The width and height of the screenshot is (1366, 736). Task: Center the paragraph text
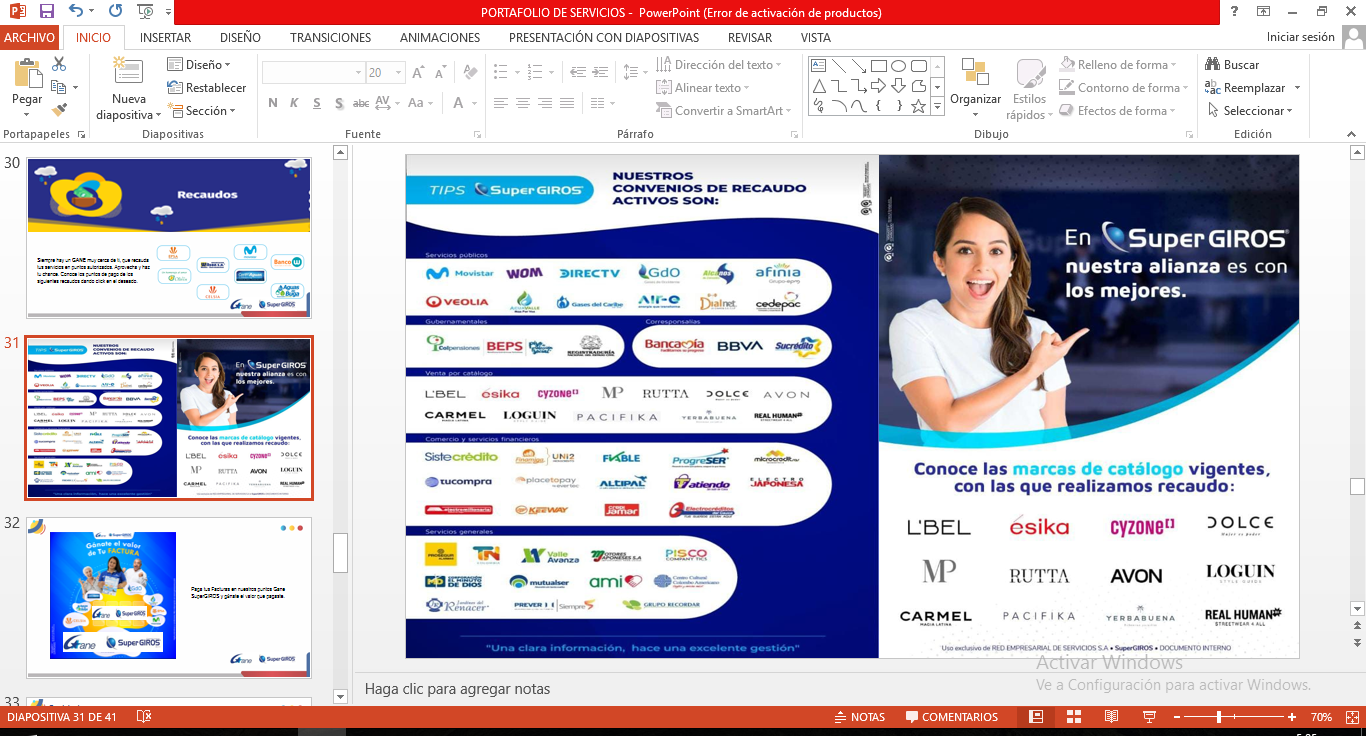524,103
